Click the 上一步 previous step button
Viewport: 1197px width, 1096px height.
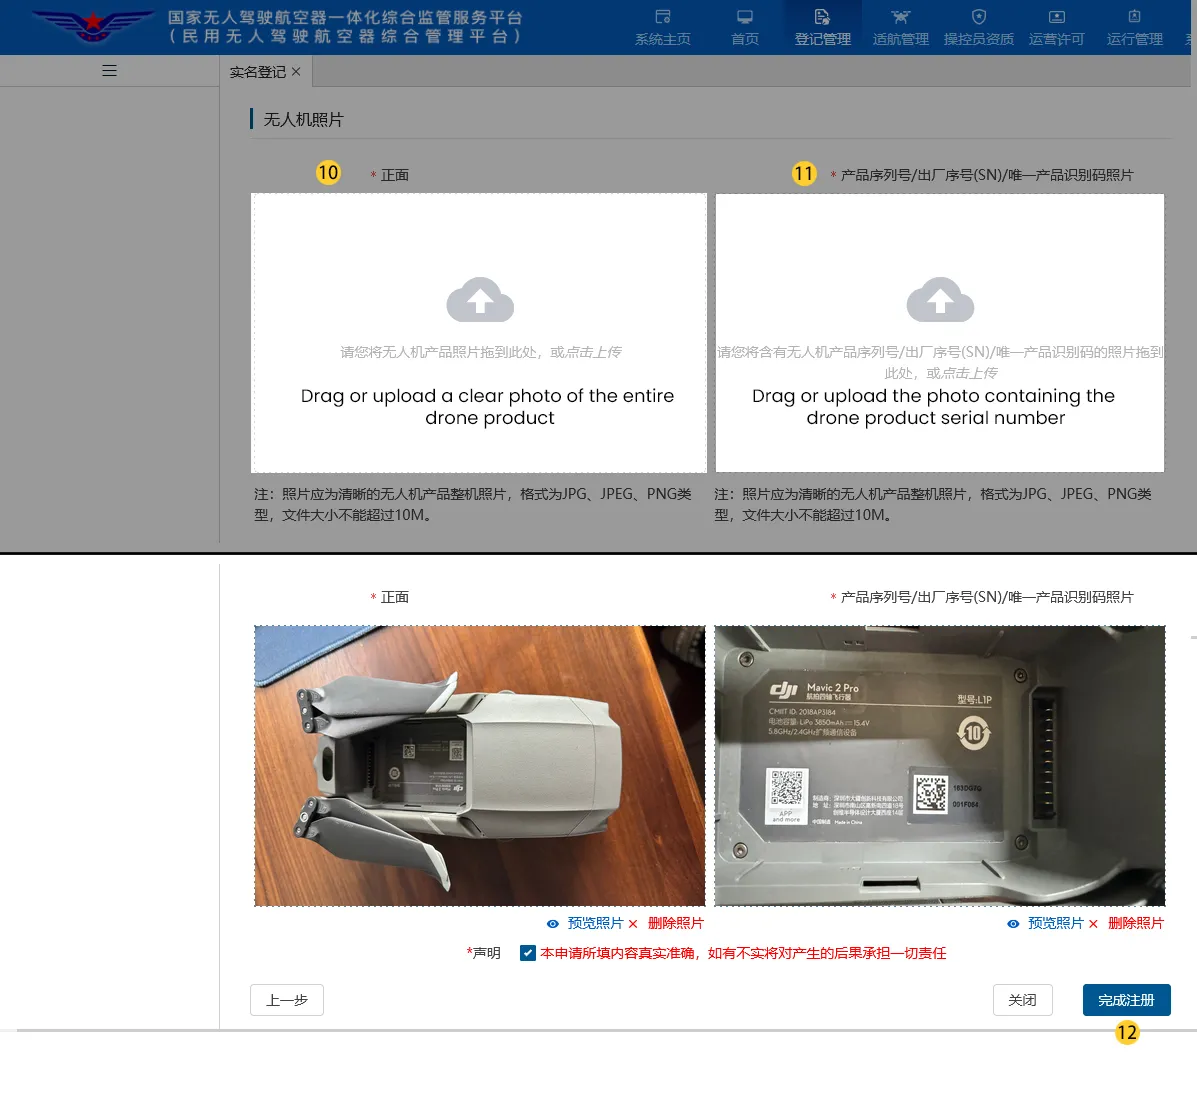pyautogui.click(x=287, y=999)
